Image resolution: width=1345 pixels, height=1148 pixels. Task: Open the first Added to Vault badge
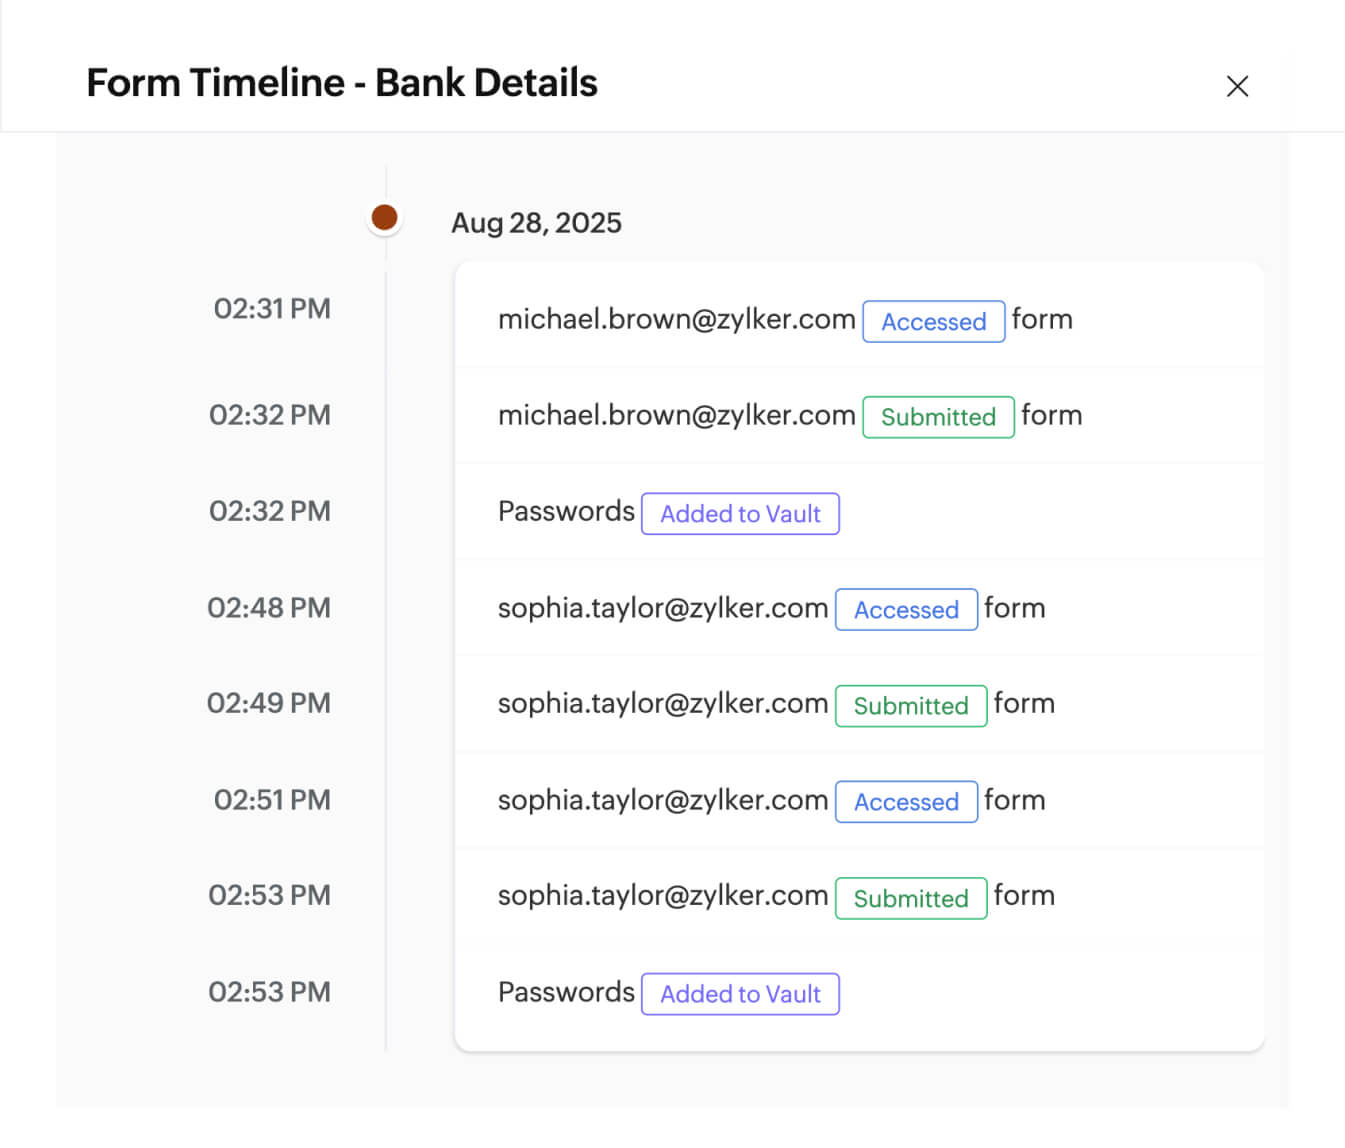[x=740, y=513]
